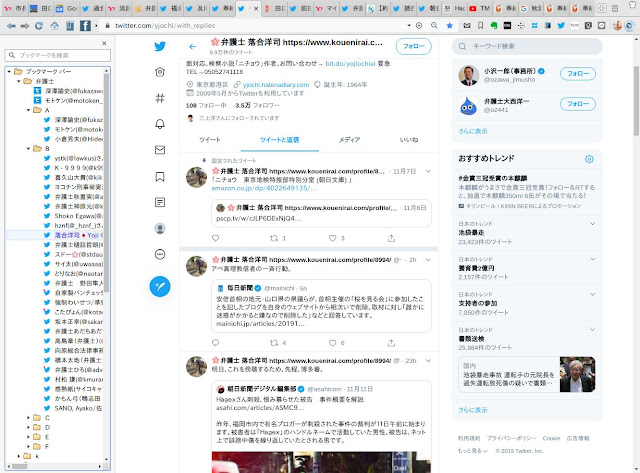640x473 pixels.
Task: Follow 弁護士大西洋一 account
Action: 578,104
